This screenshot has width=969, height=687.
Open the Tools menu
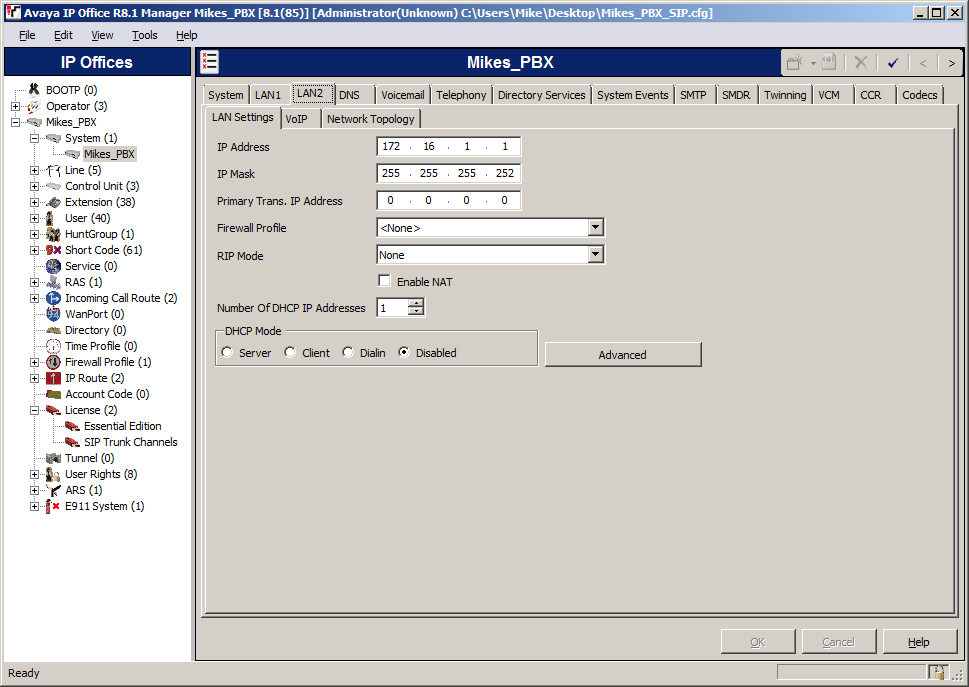145,35
